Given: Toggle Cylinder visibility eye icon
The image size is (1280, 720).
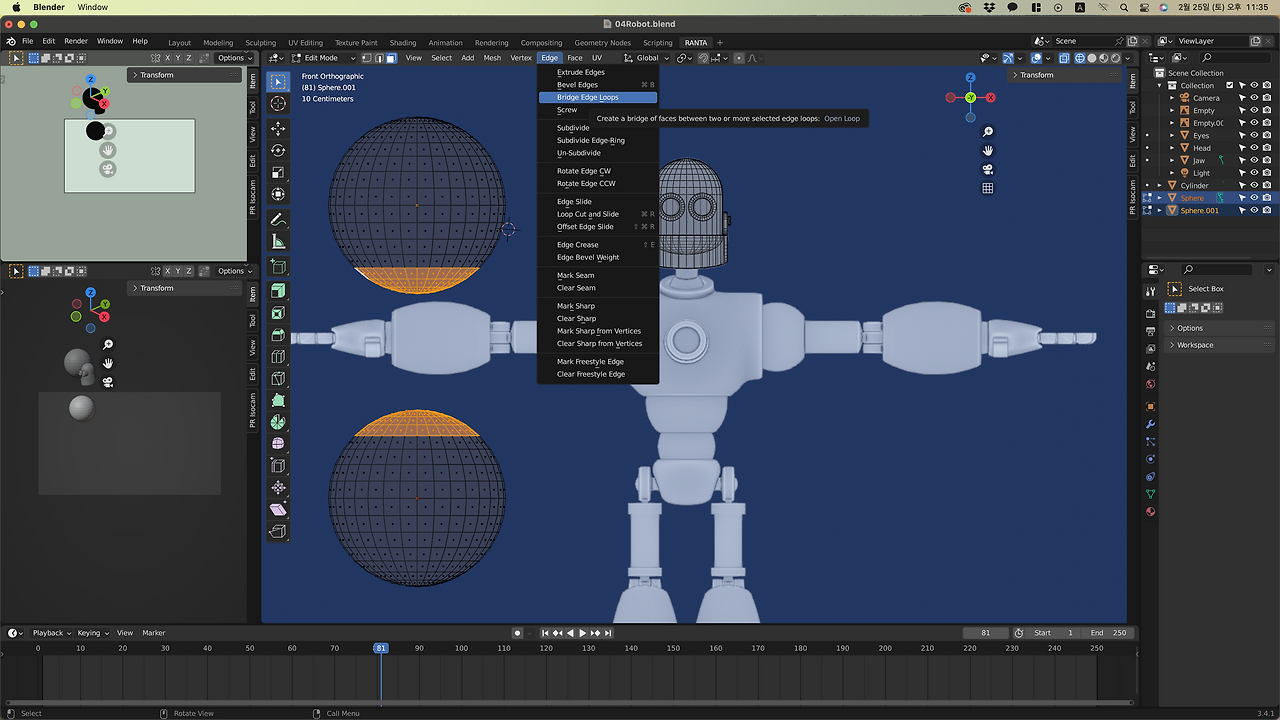Looking at the screenshot, I should [1254, 185].
